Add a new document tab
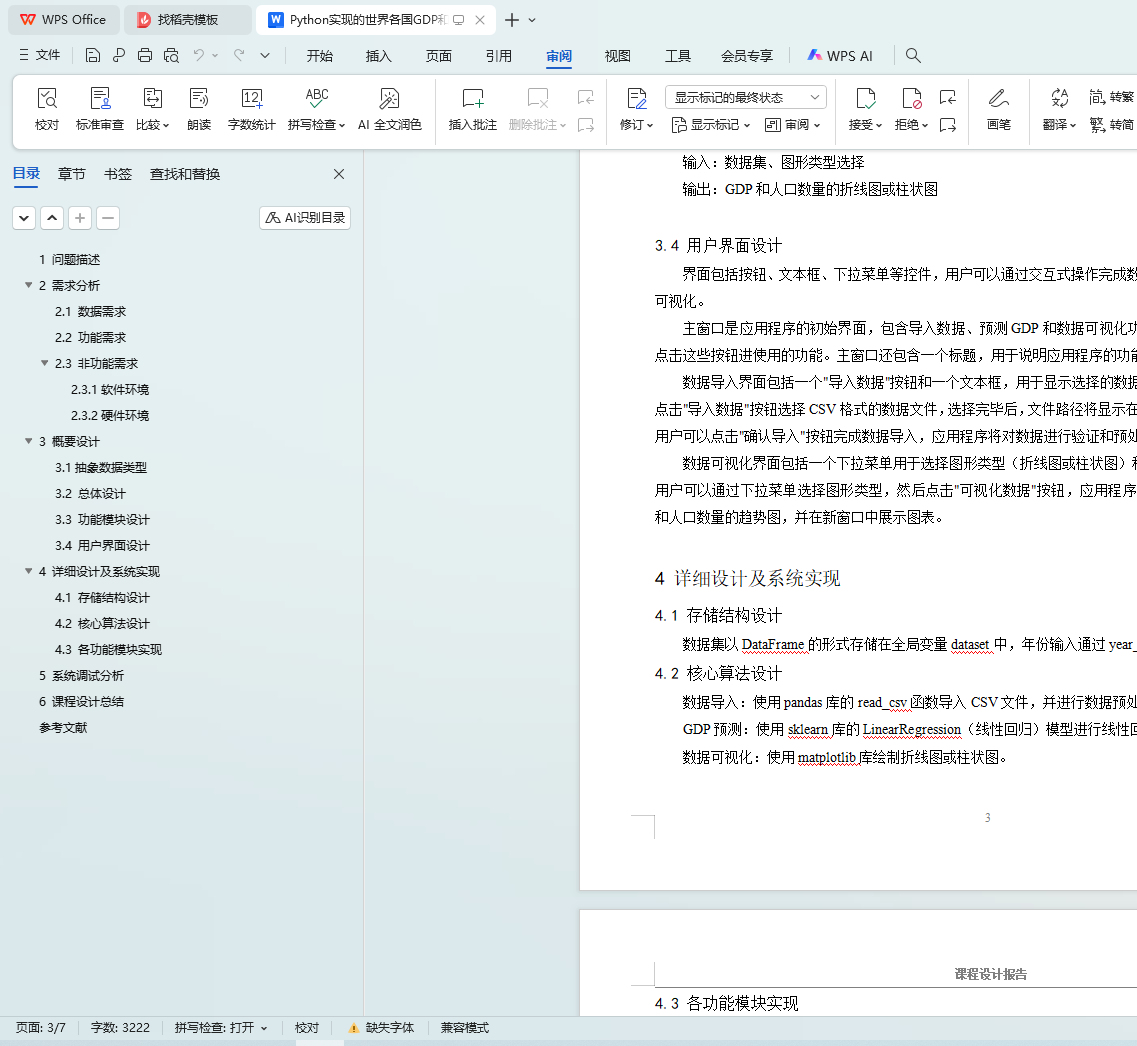This screenshot has height=1046, width=1137. click(512, 20)
